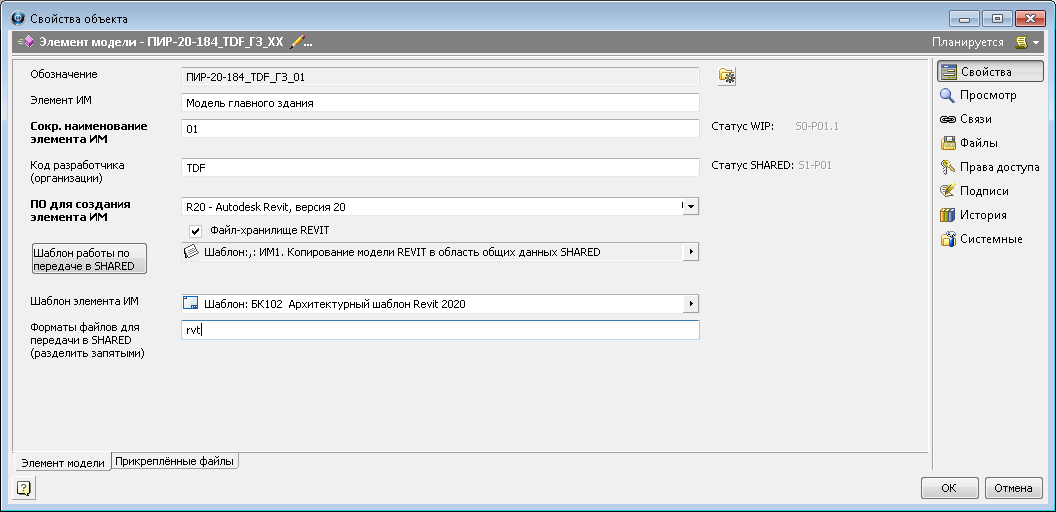Open the Файлы section in the sidebar
The height and width of the screenshot is (512, 1056).
click(968, 143)
